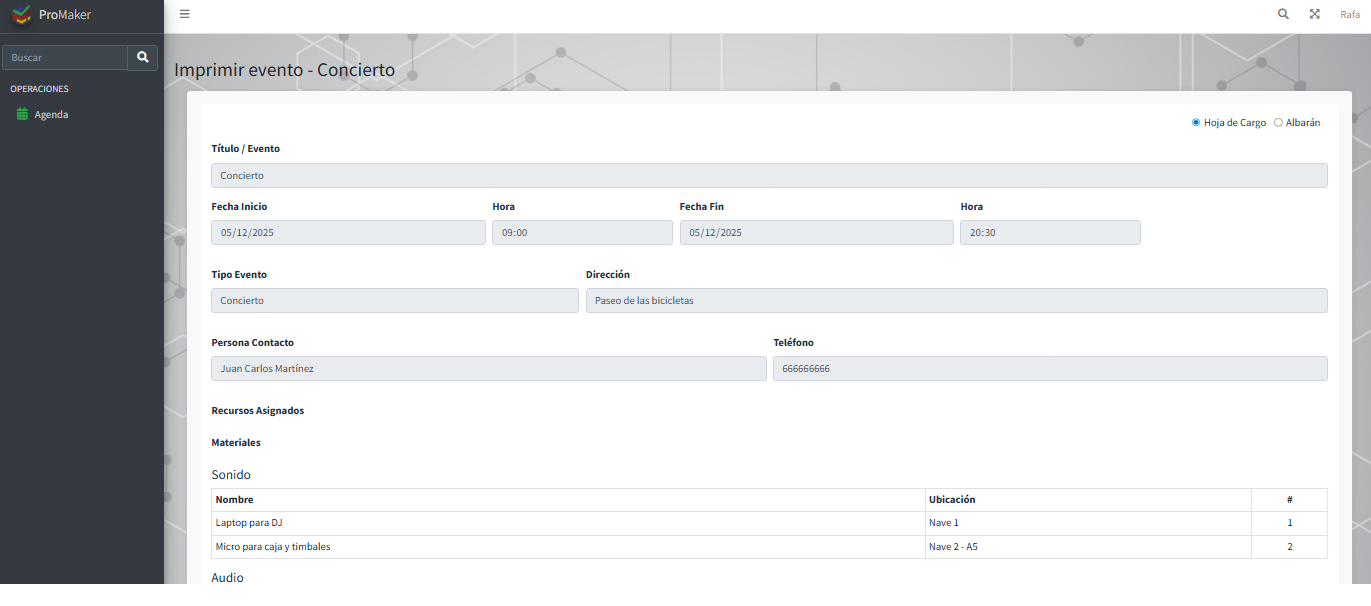Toggle the hamburger sidebar menu

(184, 14)
